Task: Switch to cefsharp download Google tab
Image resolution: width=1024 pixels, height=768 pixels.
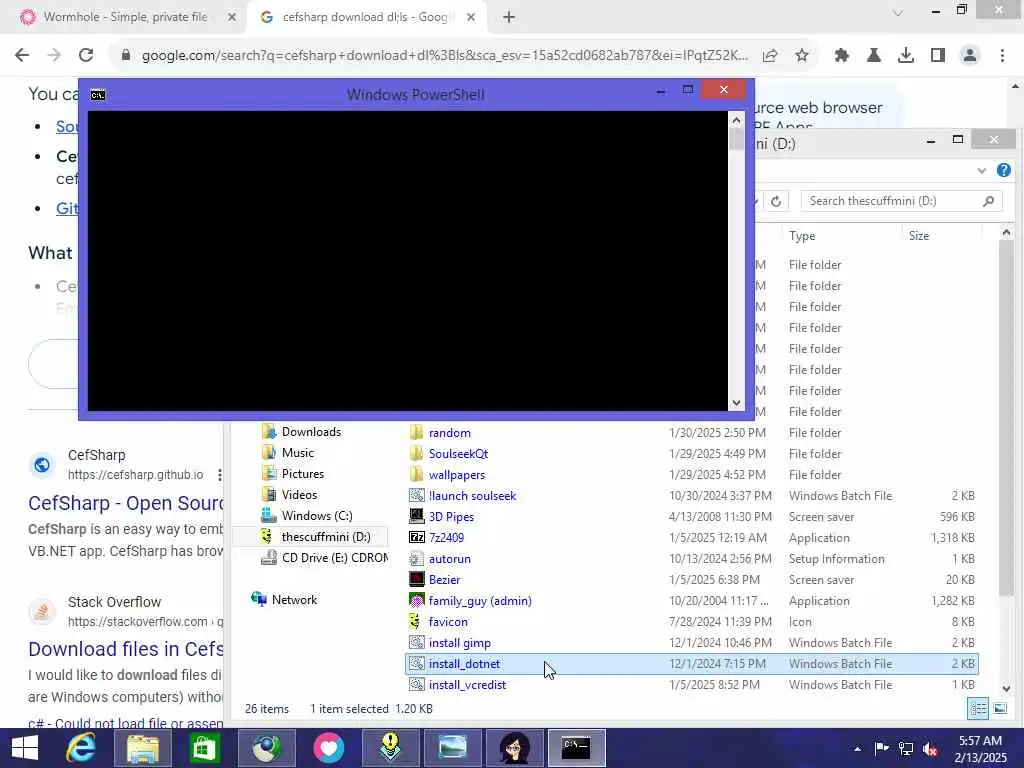Action: 366,17
